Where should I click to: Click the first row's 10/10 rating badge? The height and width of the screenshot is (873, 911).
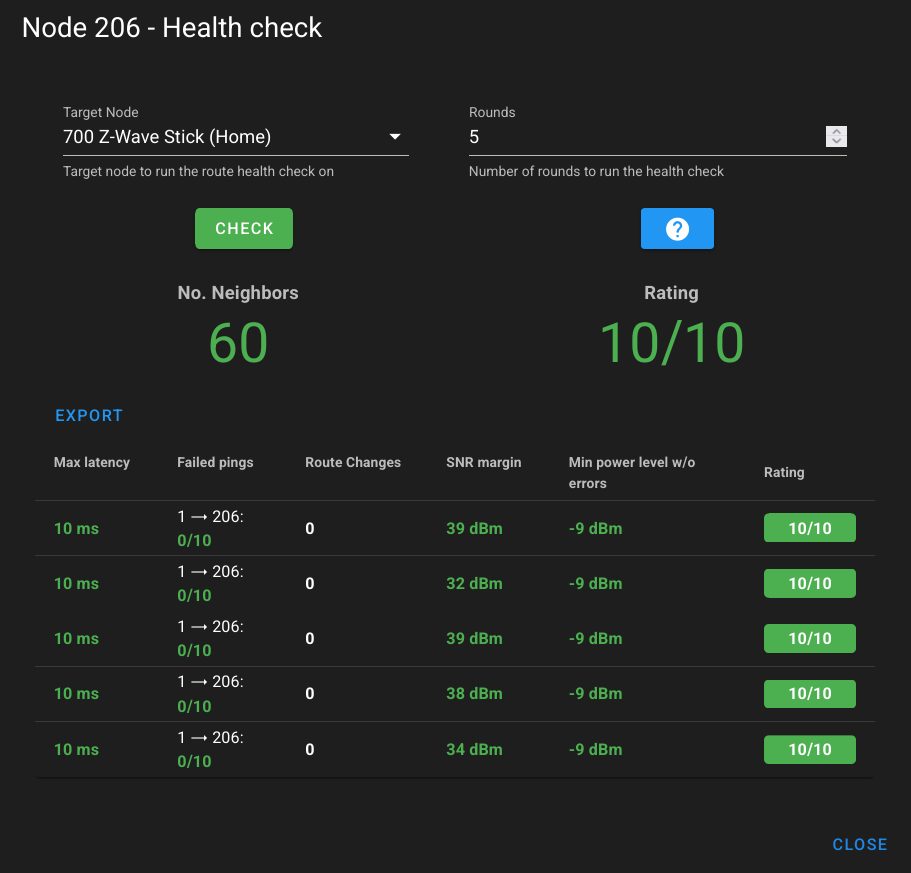pyautogui.click(x=809, y=527)
